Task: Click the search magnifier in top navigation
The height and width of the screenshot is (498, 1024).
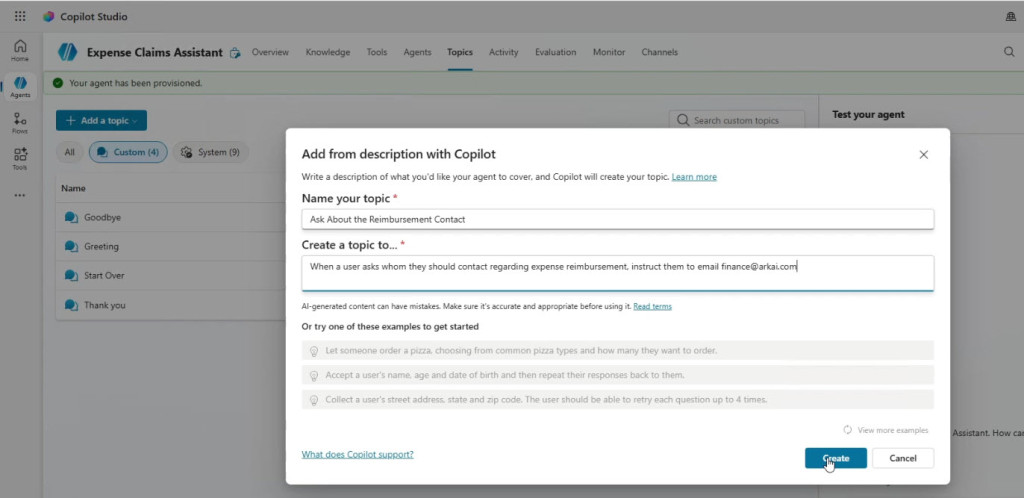Action: (1009, 52)
